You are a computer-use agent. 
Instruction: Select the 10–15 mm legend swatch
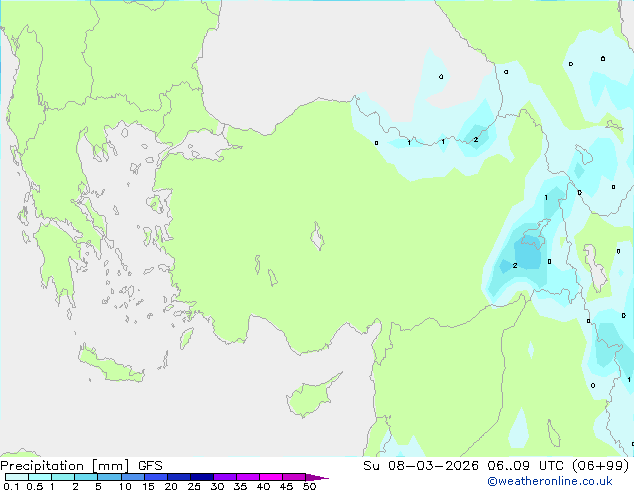(x=133, y=477)
